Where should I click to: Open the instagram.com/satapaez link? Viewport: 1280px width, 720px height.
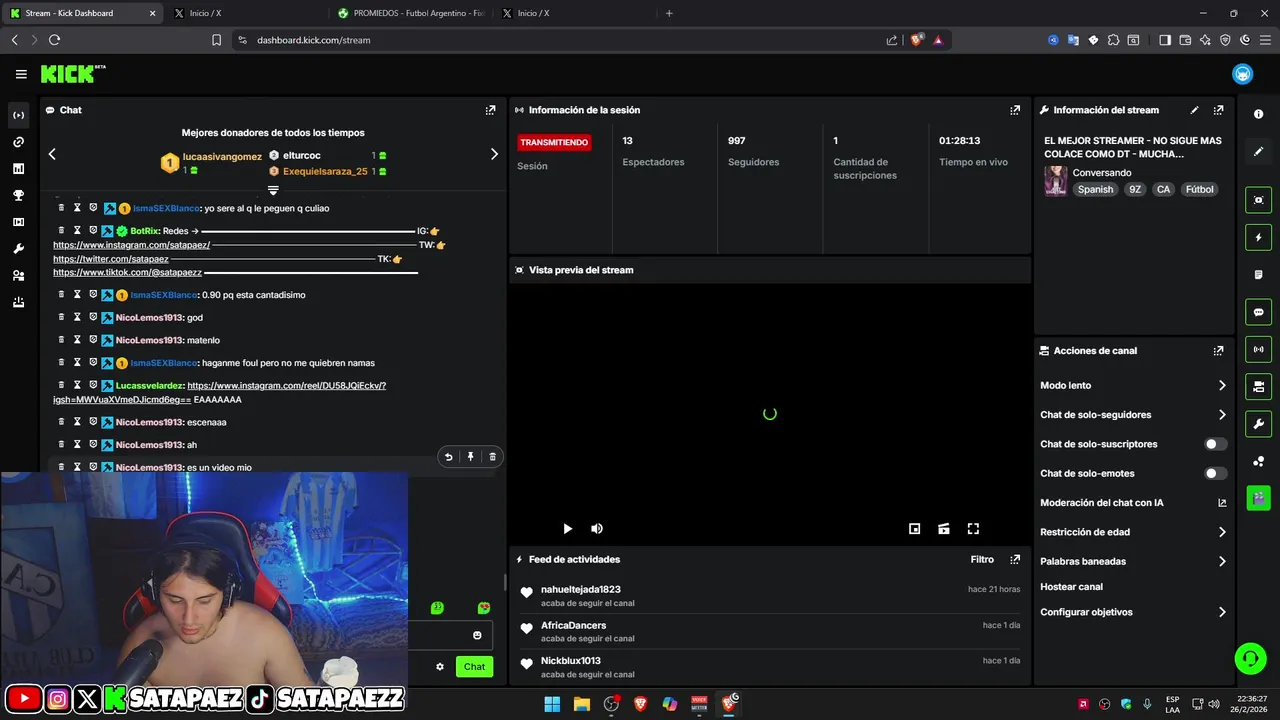[x=131, y=245]
